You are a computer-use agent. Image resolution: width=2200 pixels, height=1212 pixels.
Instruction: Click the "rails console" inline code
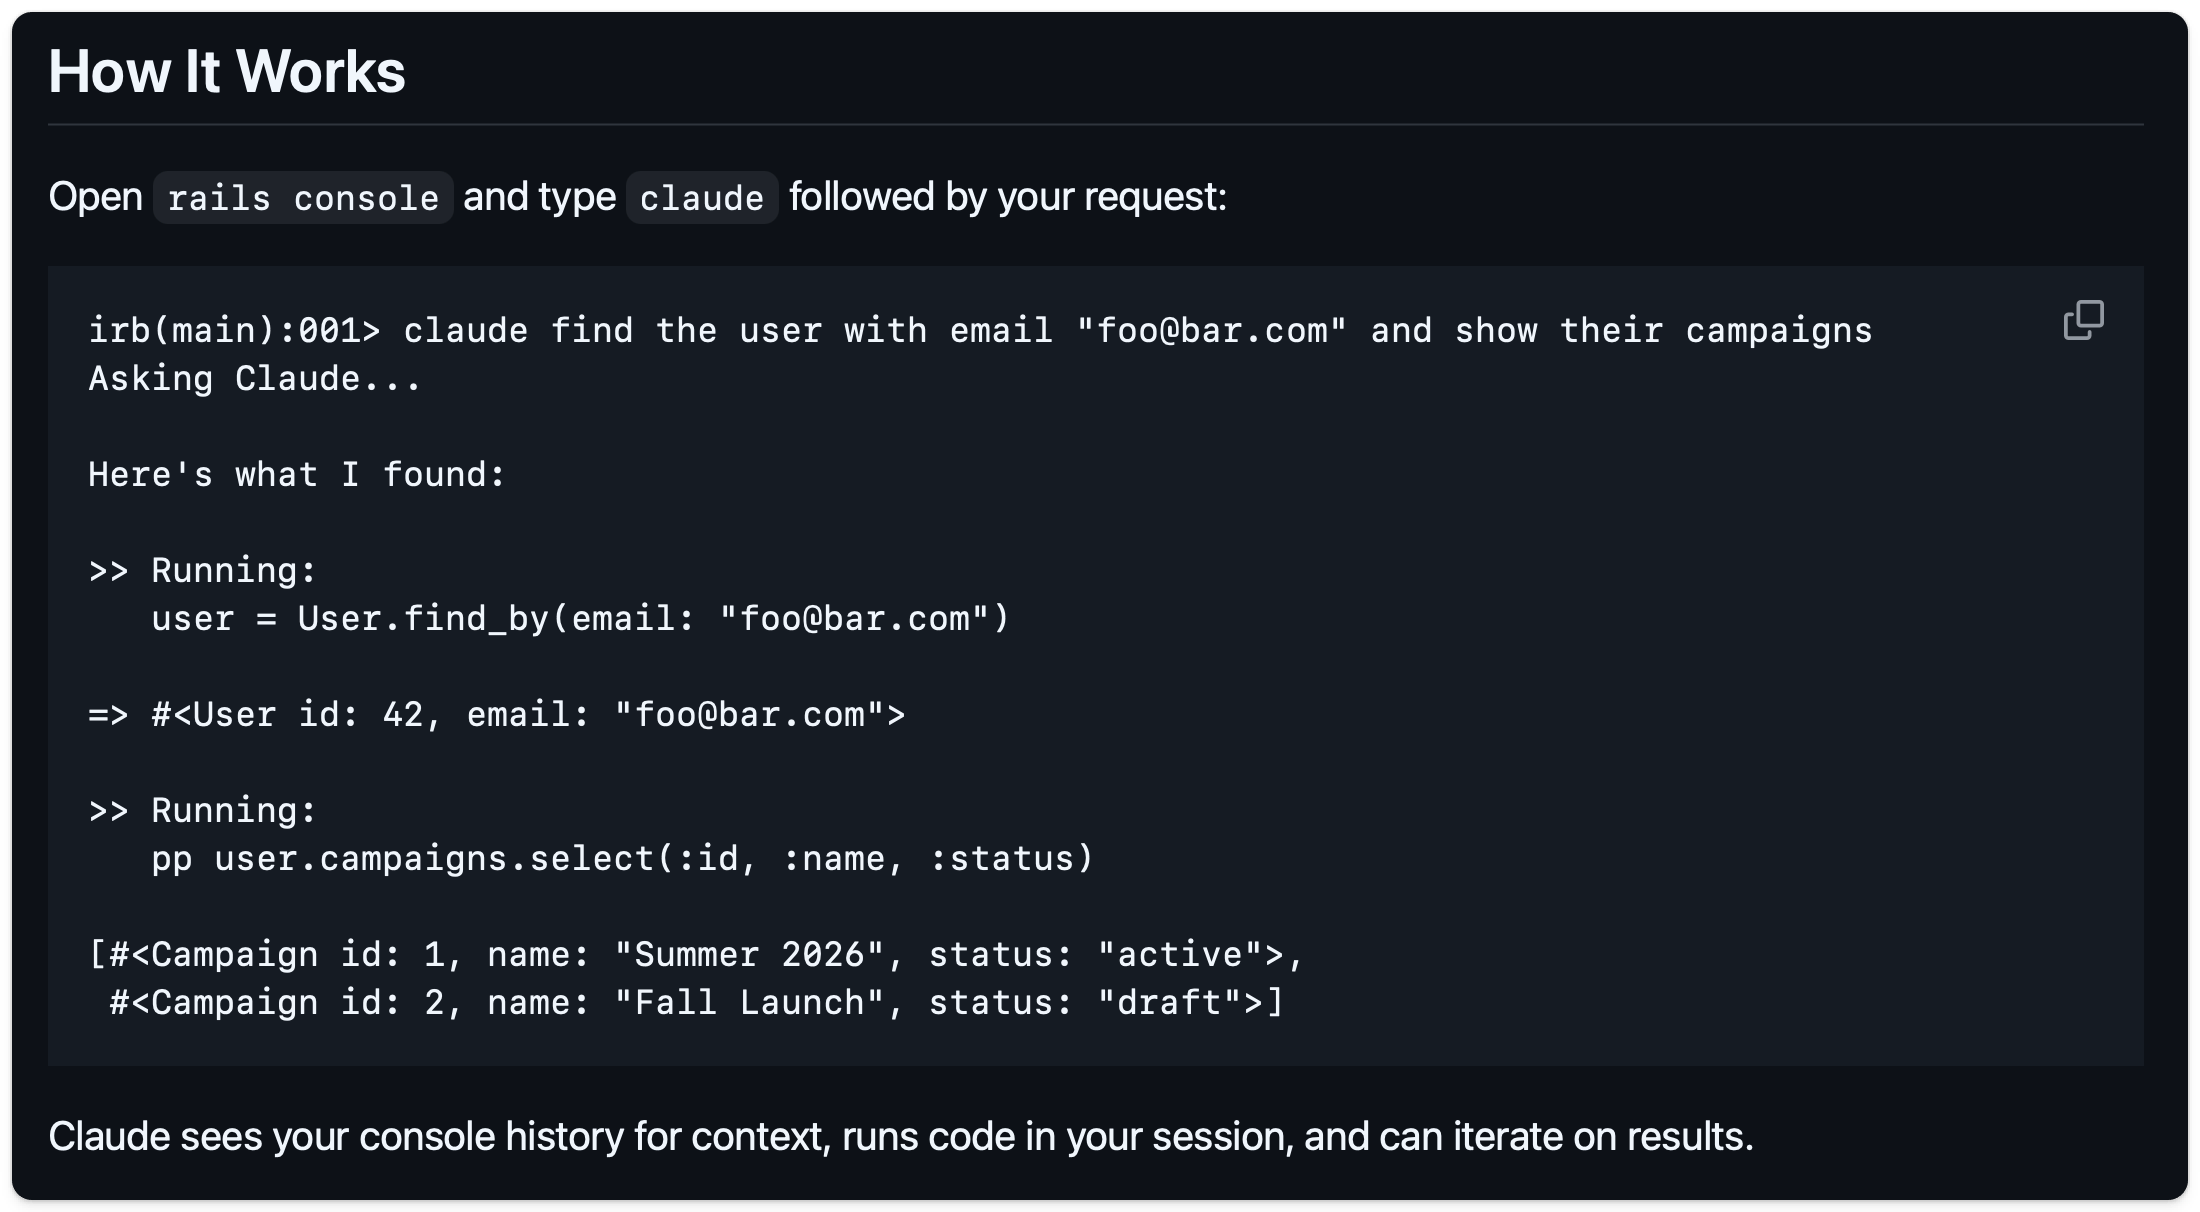click(303, 198)
